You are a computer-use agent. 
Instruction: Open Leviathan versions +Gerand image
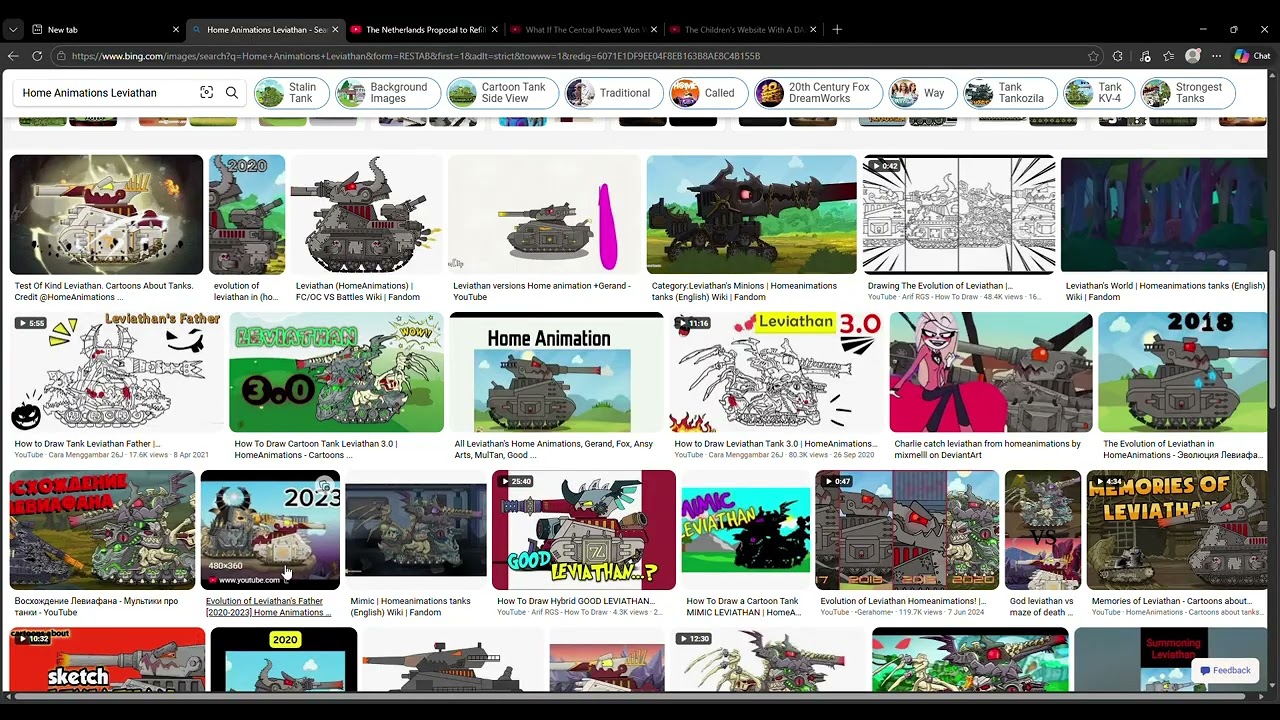544,214
